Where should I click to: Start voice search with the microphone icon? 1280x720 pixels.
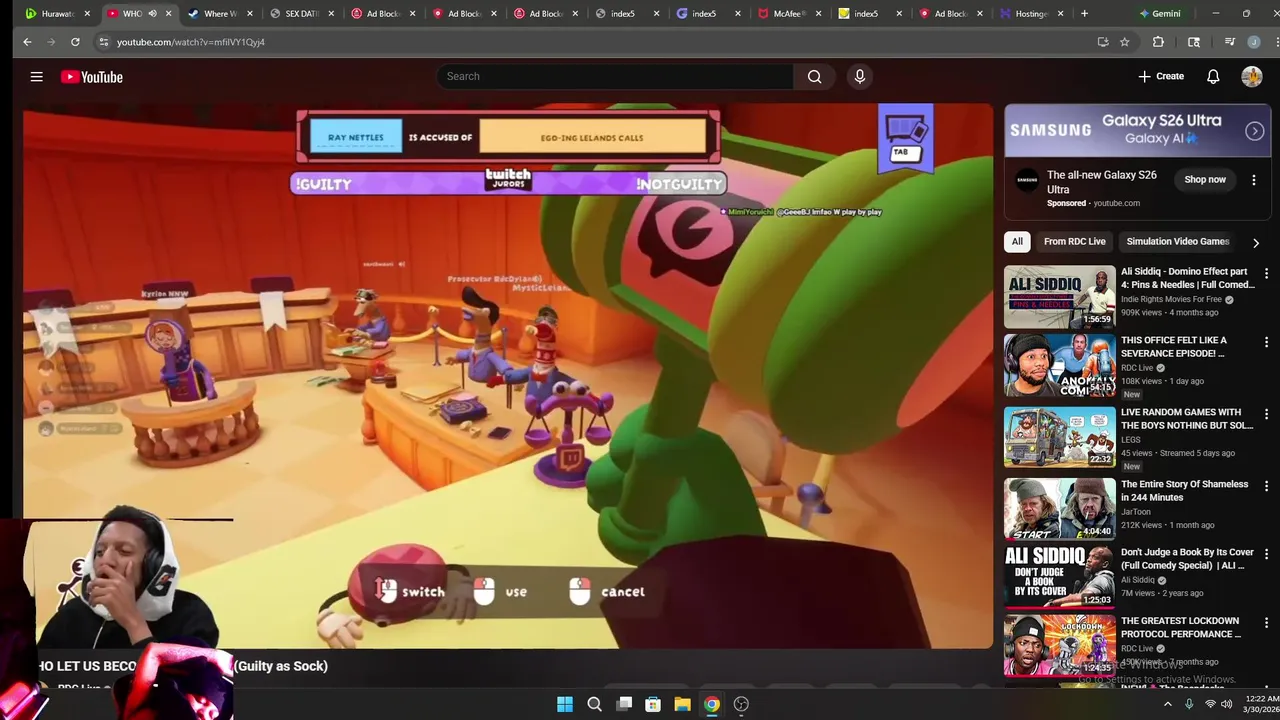859,77
